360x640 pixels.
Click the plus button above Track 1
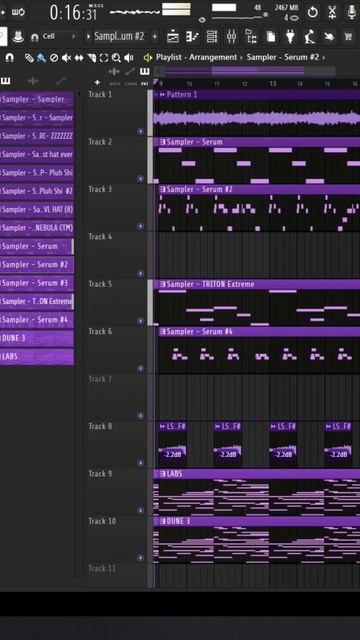(x=97, y=82)
